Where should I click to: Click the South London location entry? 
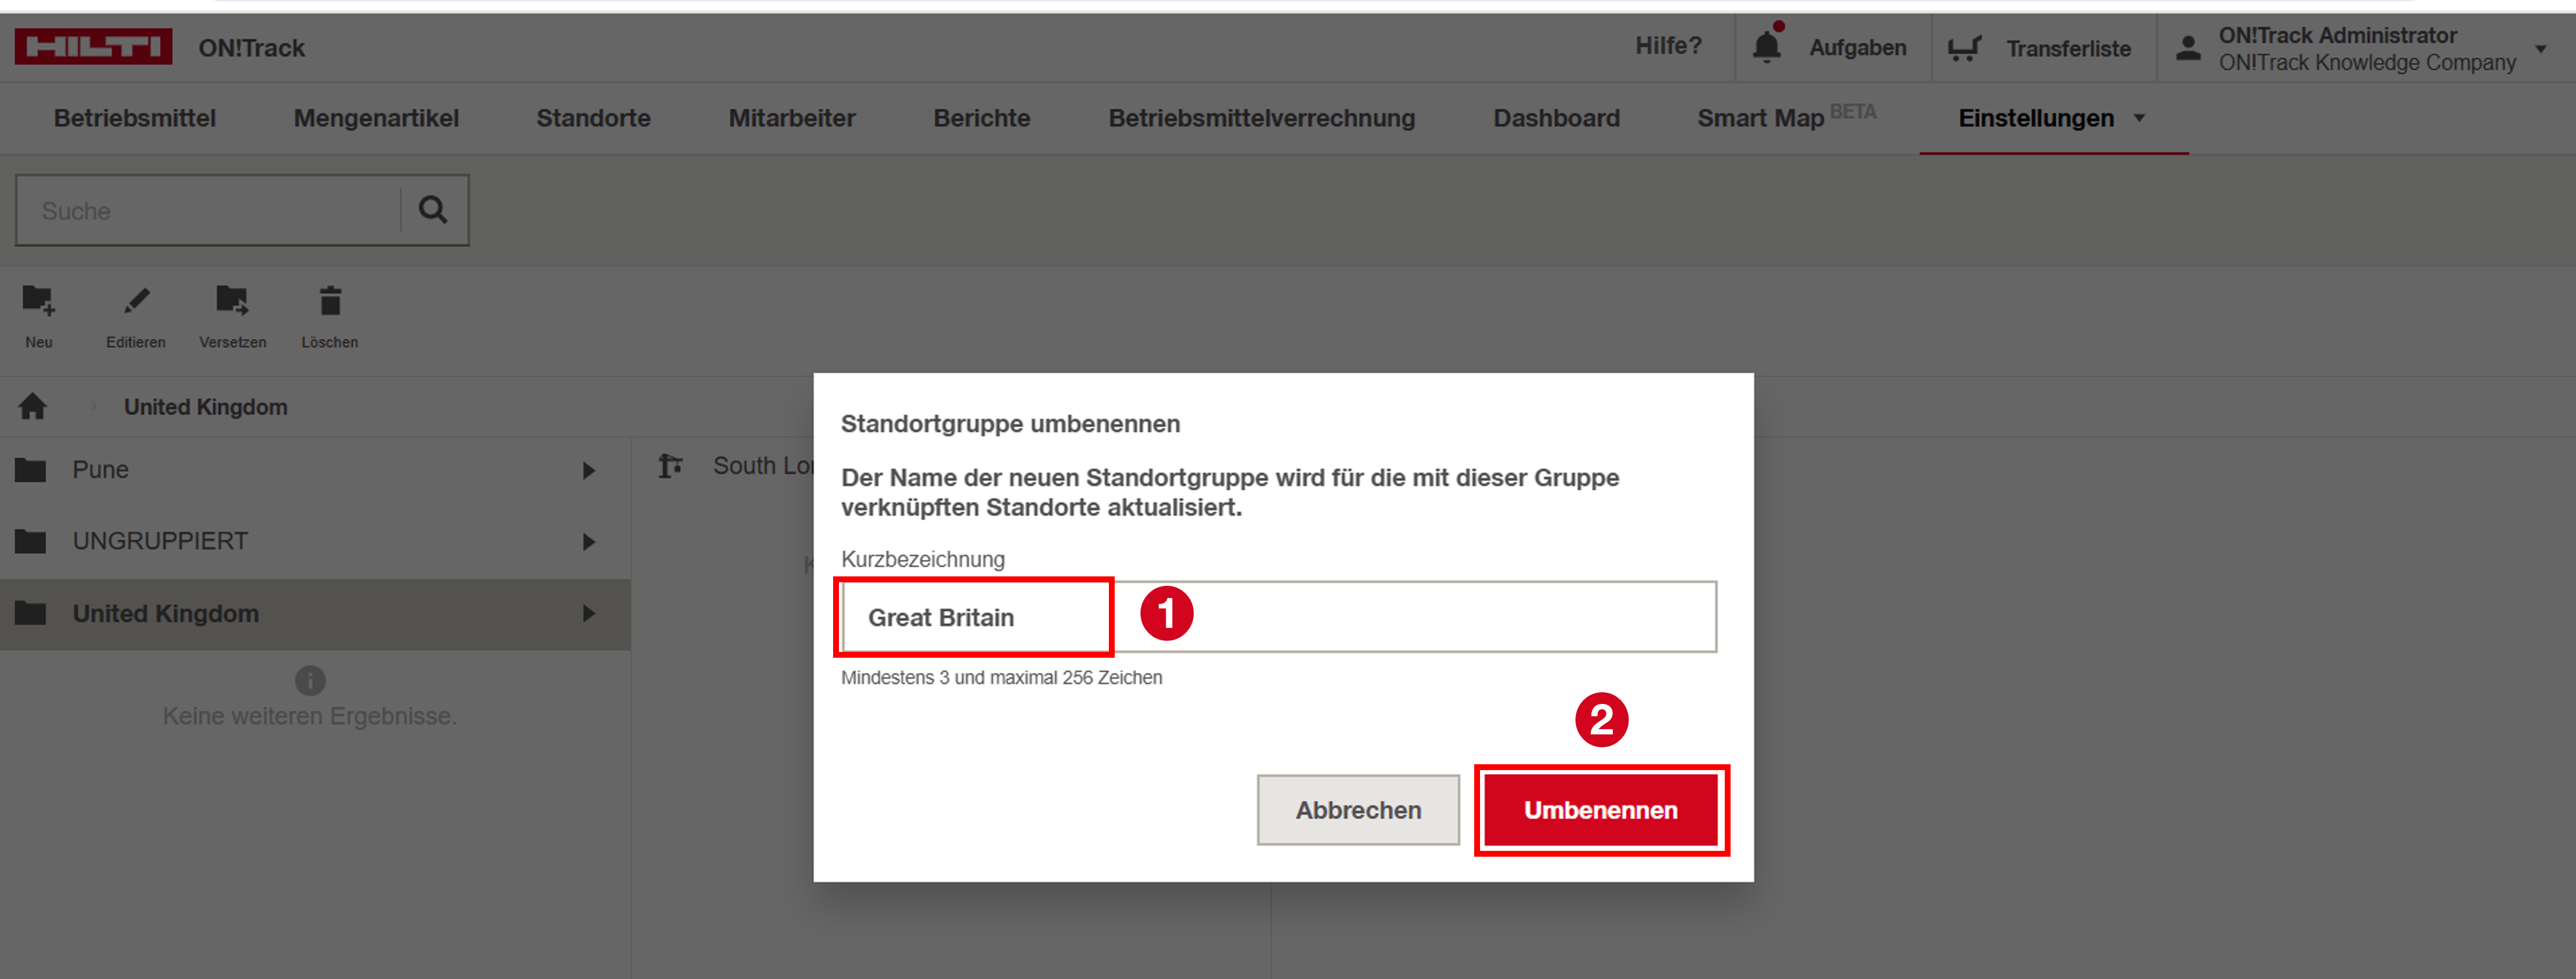(763, 466)
